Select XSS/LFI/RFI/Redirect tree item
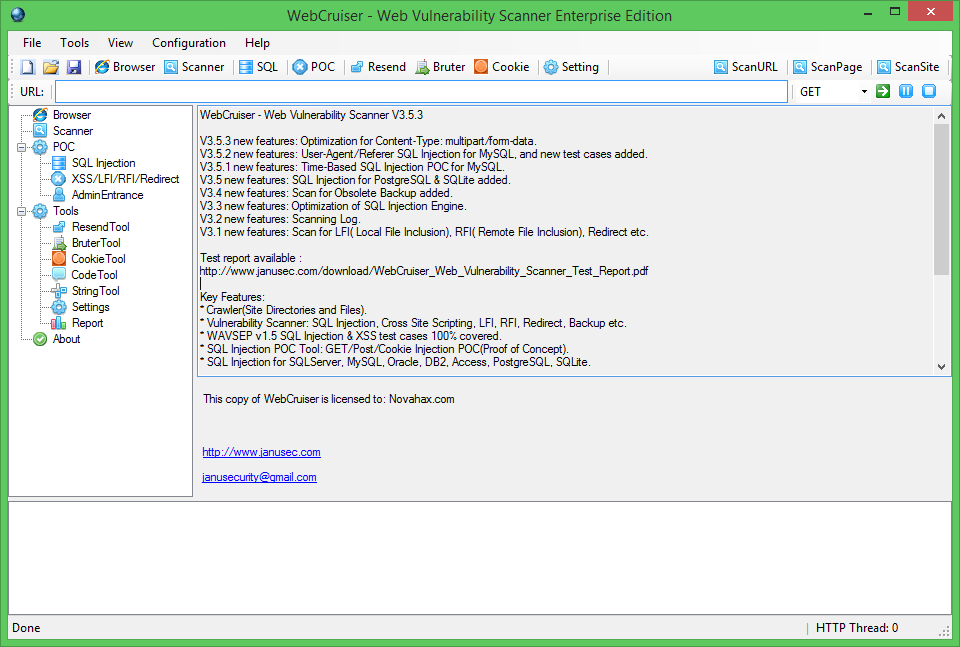Screen dimensions: 960x647 [125, 179]
